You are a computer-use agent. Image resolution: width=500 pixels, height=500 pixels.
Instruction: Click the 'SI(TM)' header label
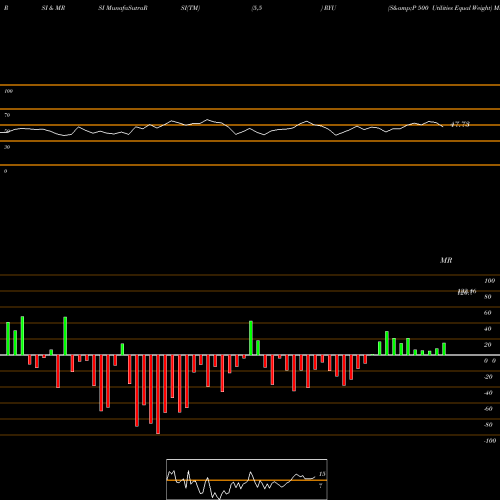pos(190,8)
